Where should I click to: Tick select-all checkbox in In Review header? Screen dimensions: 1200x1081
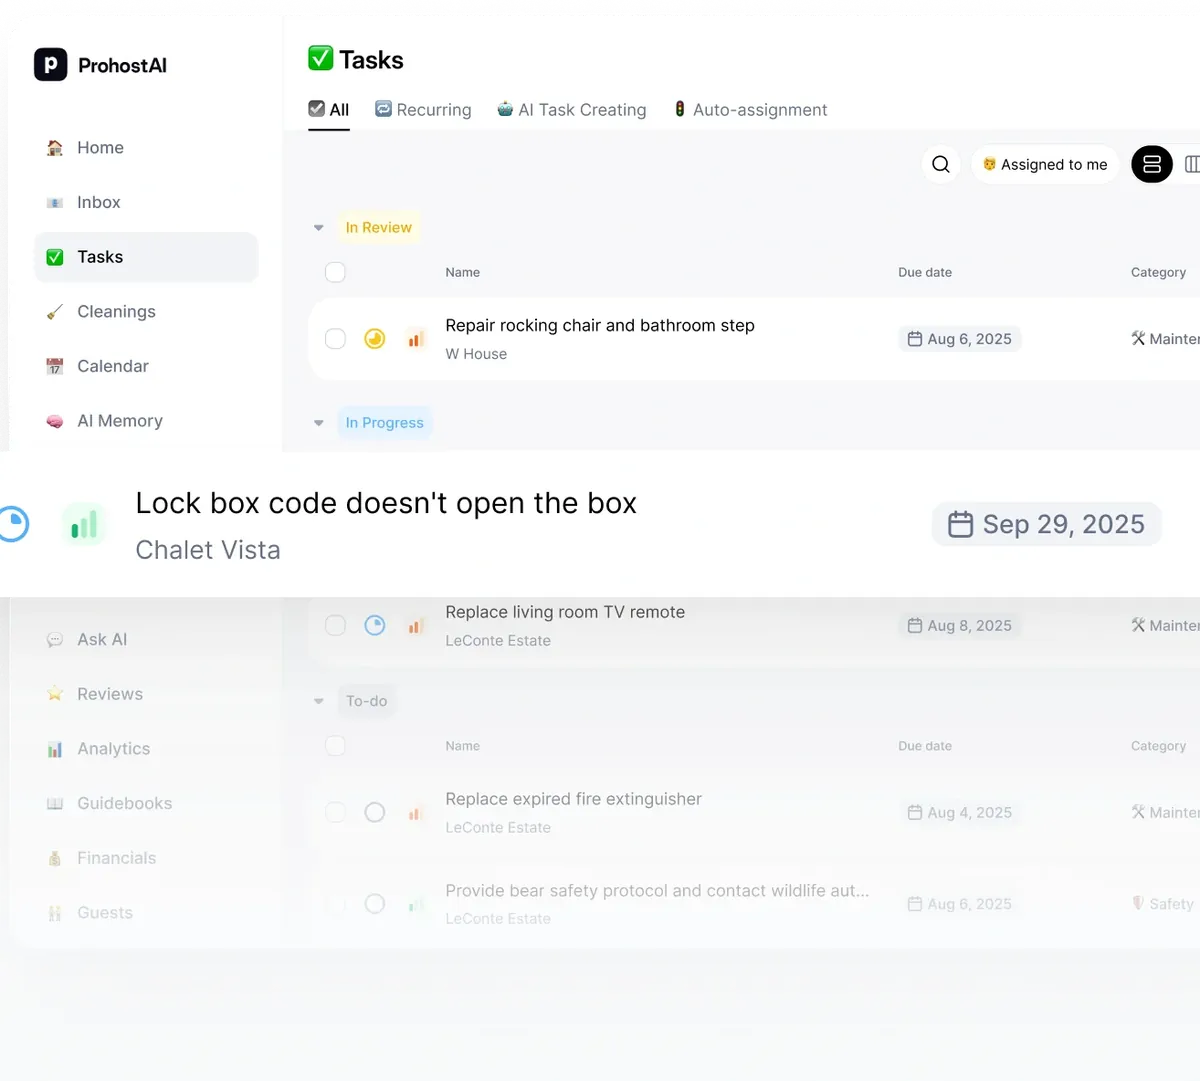point(336,272)
